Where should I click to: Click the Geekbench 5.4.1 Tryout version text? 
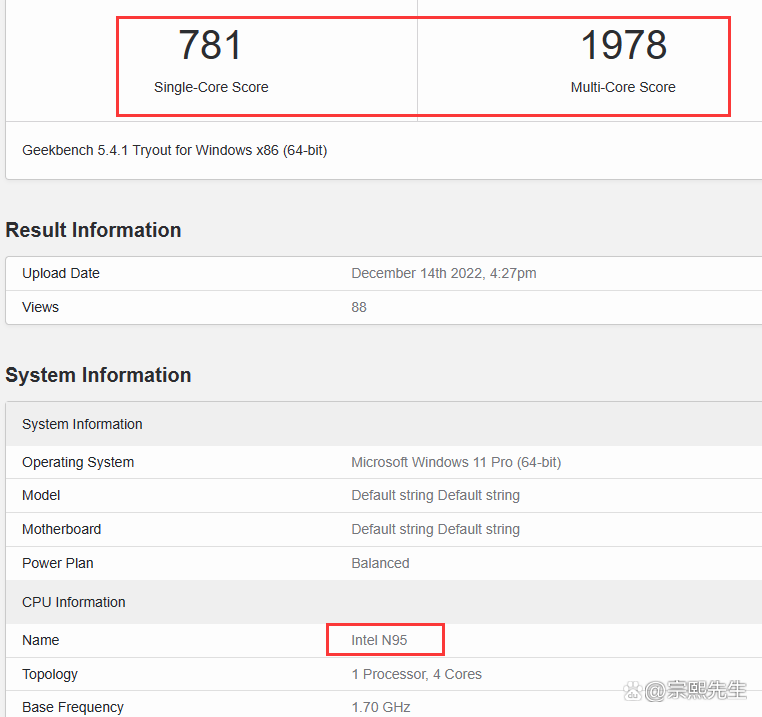(x=174, y=150)
